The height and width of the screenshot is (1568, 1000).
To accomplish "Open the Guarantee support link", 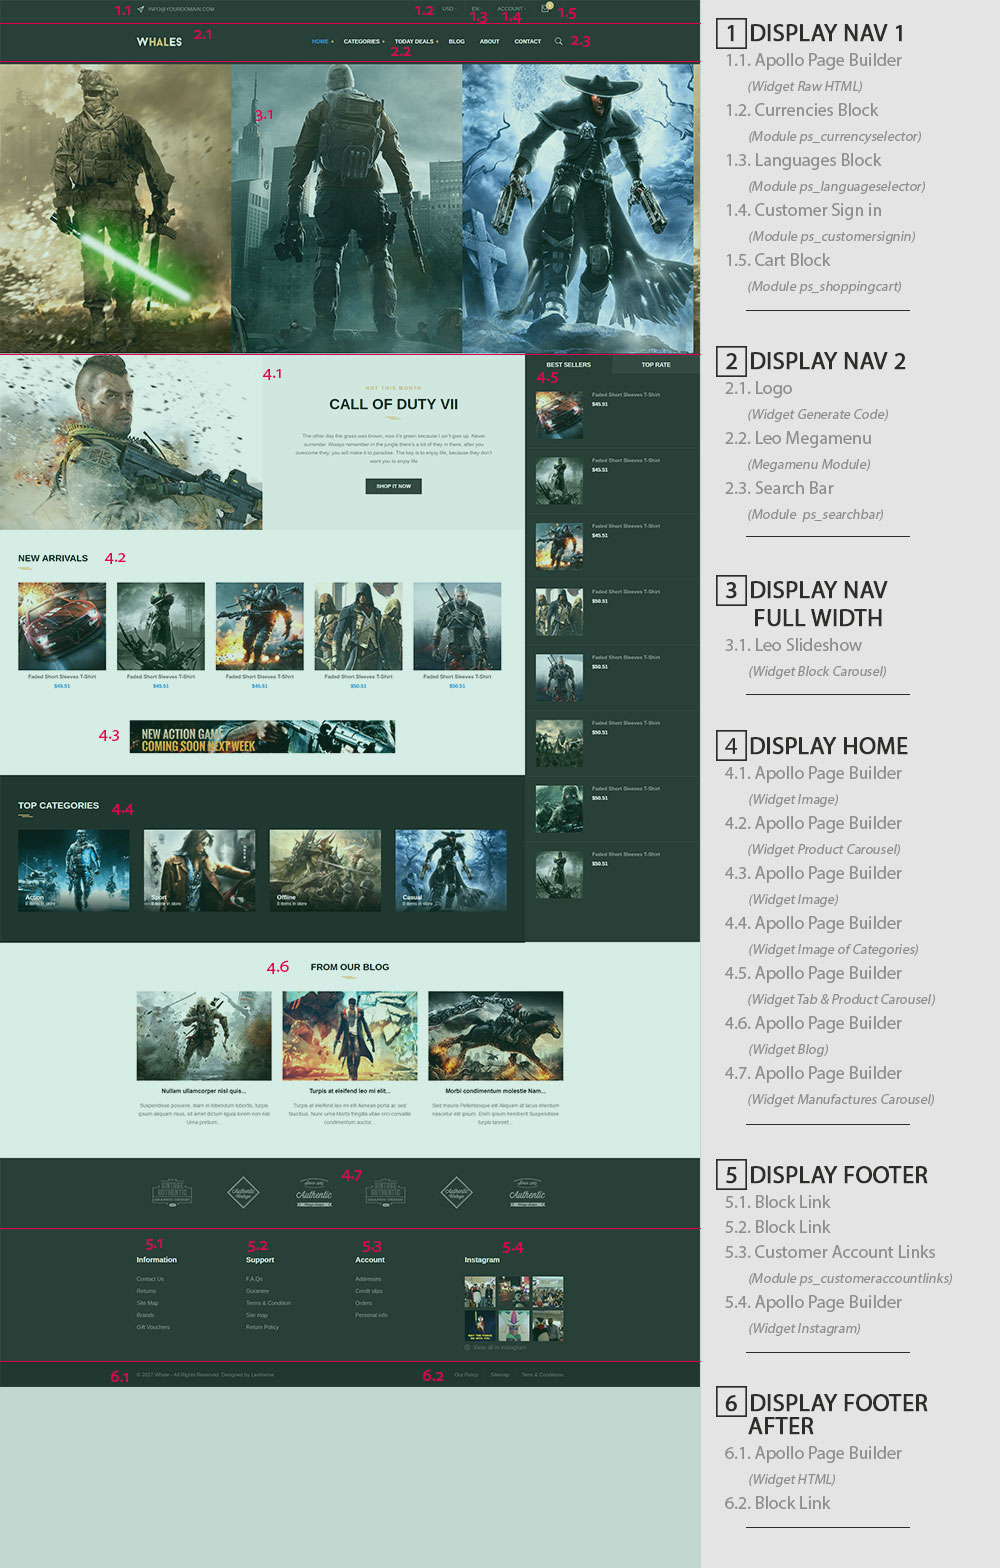I will [x=257, y=1291].
